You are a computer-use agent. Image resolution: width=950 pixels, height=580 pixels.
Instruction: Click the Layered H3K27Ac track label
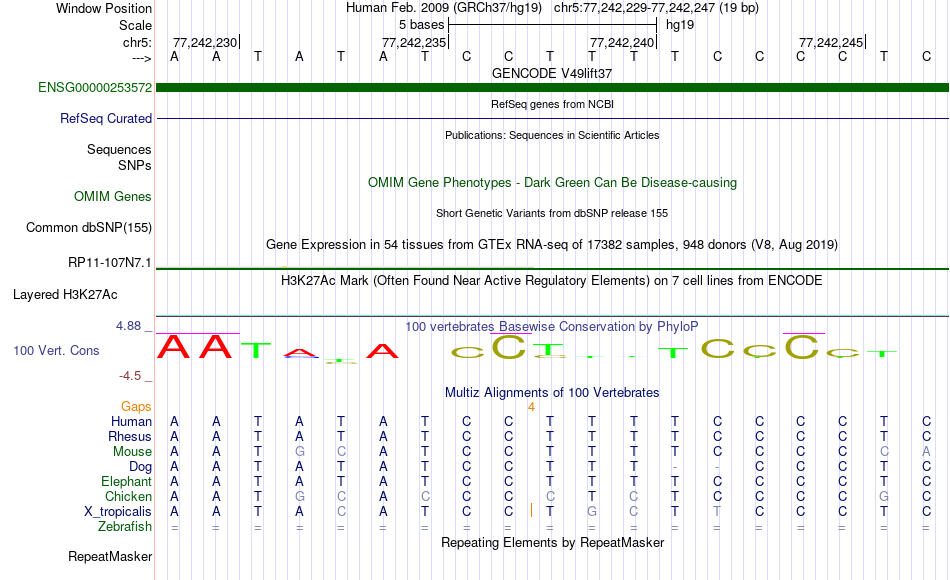65,295
